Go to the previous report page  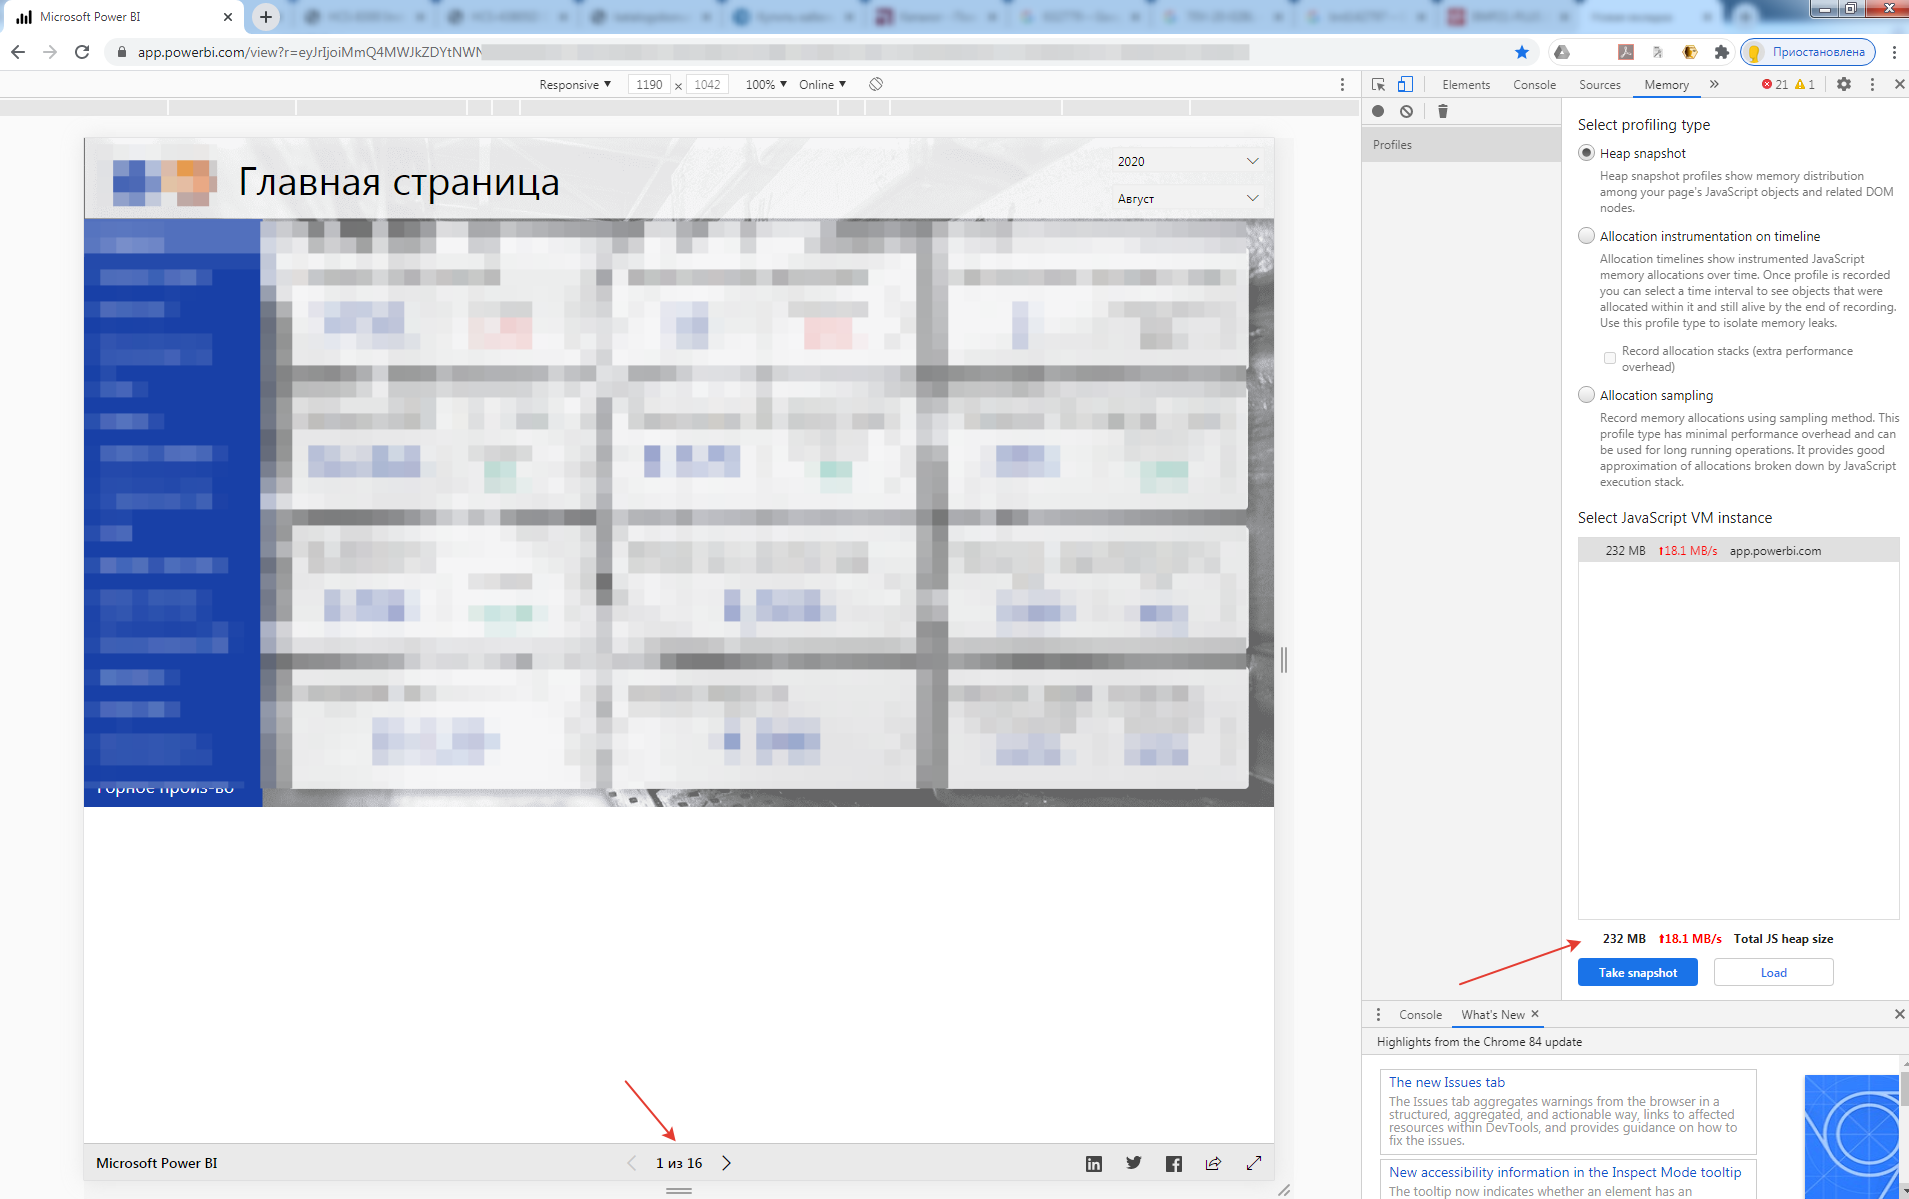[x=631, y=1163]
